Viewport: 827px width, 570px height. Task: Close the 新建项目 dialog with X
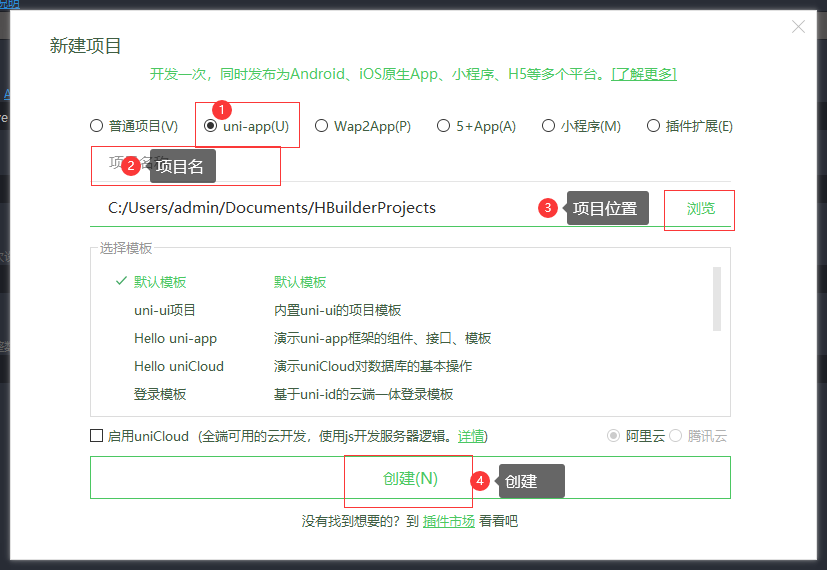click(x=798, y=26)
